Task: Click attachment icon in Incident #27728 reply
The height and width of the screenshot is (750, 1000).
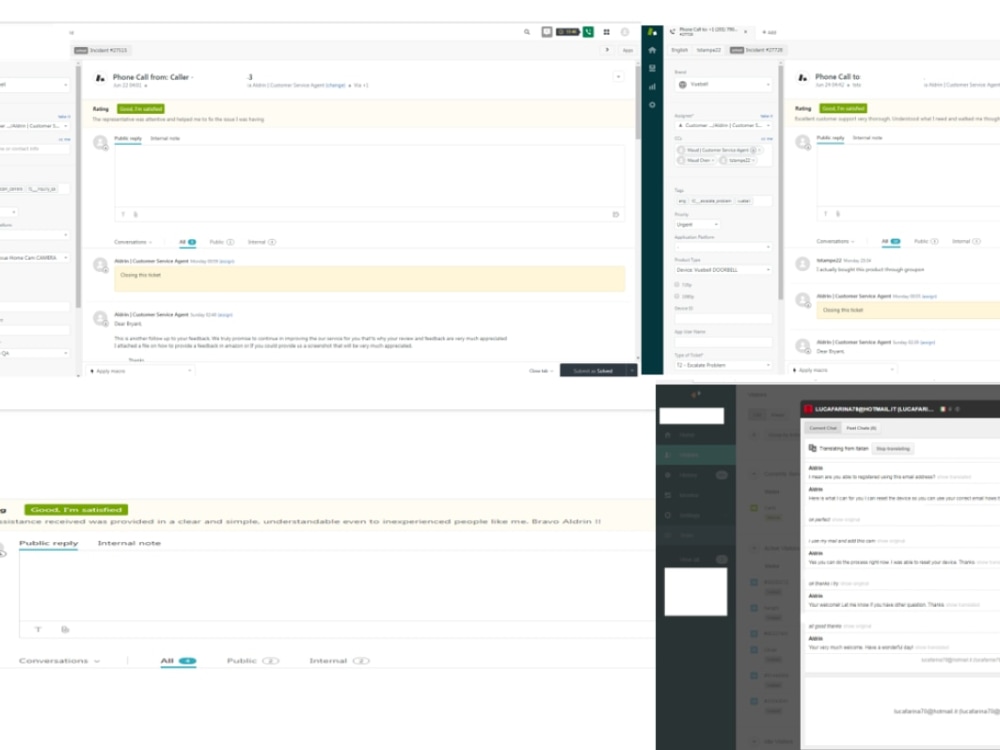Action: point(837,214)
